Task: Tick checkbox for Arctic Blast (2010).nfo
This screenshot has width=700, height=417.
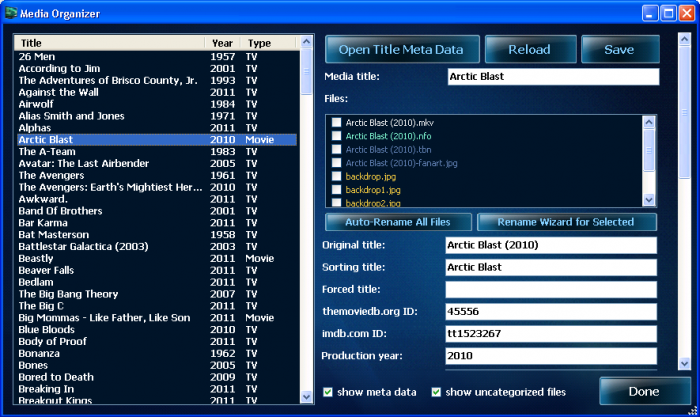Action: pos(337,136)
